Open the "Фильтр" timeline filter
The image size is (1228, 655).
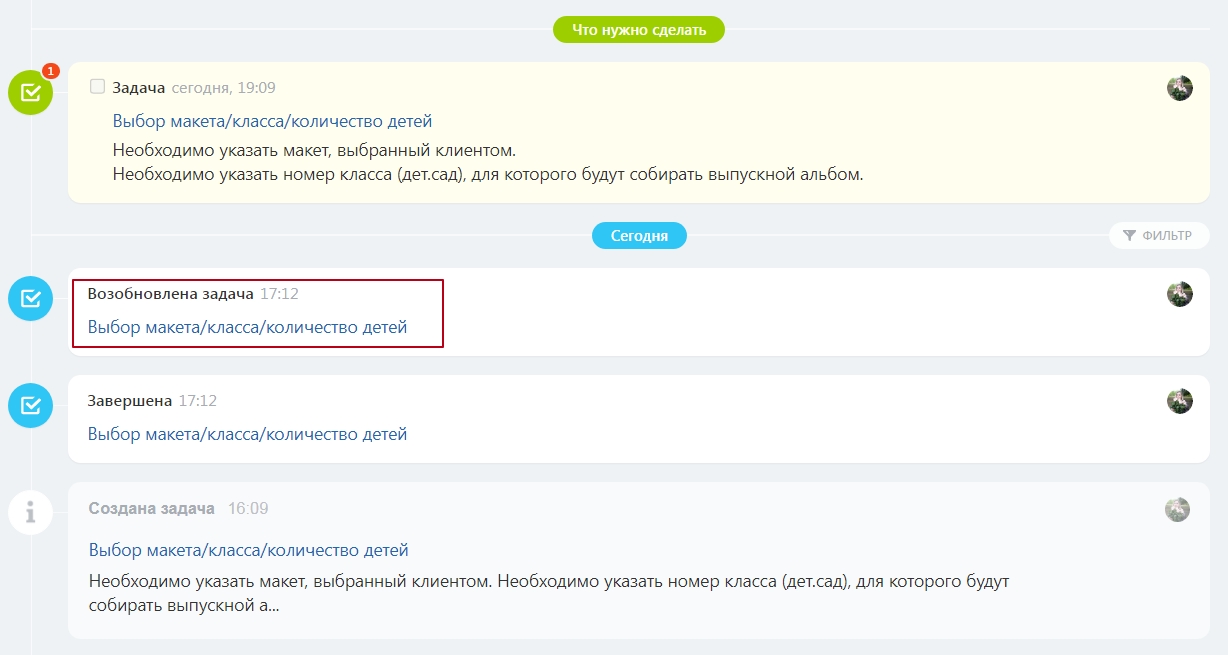1158,236
